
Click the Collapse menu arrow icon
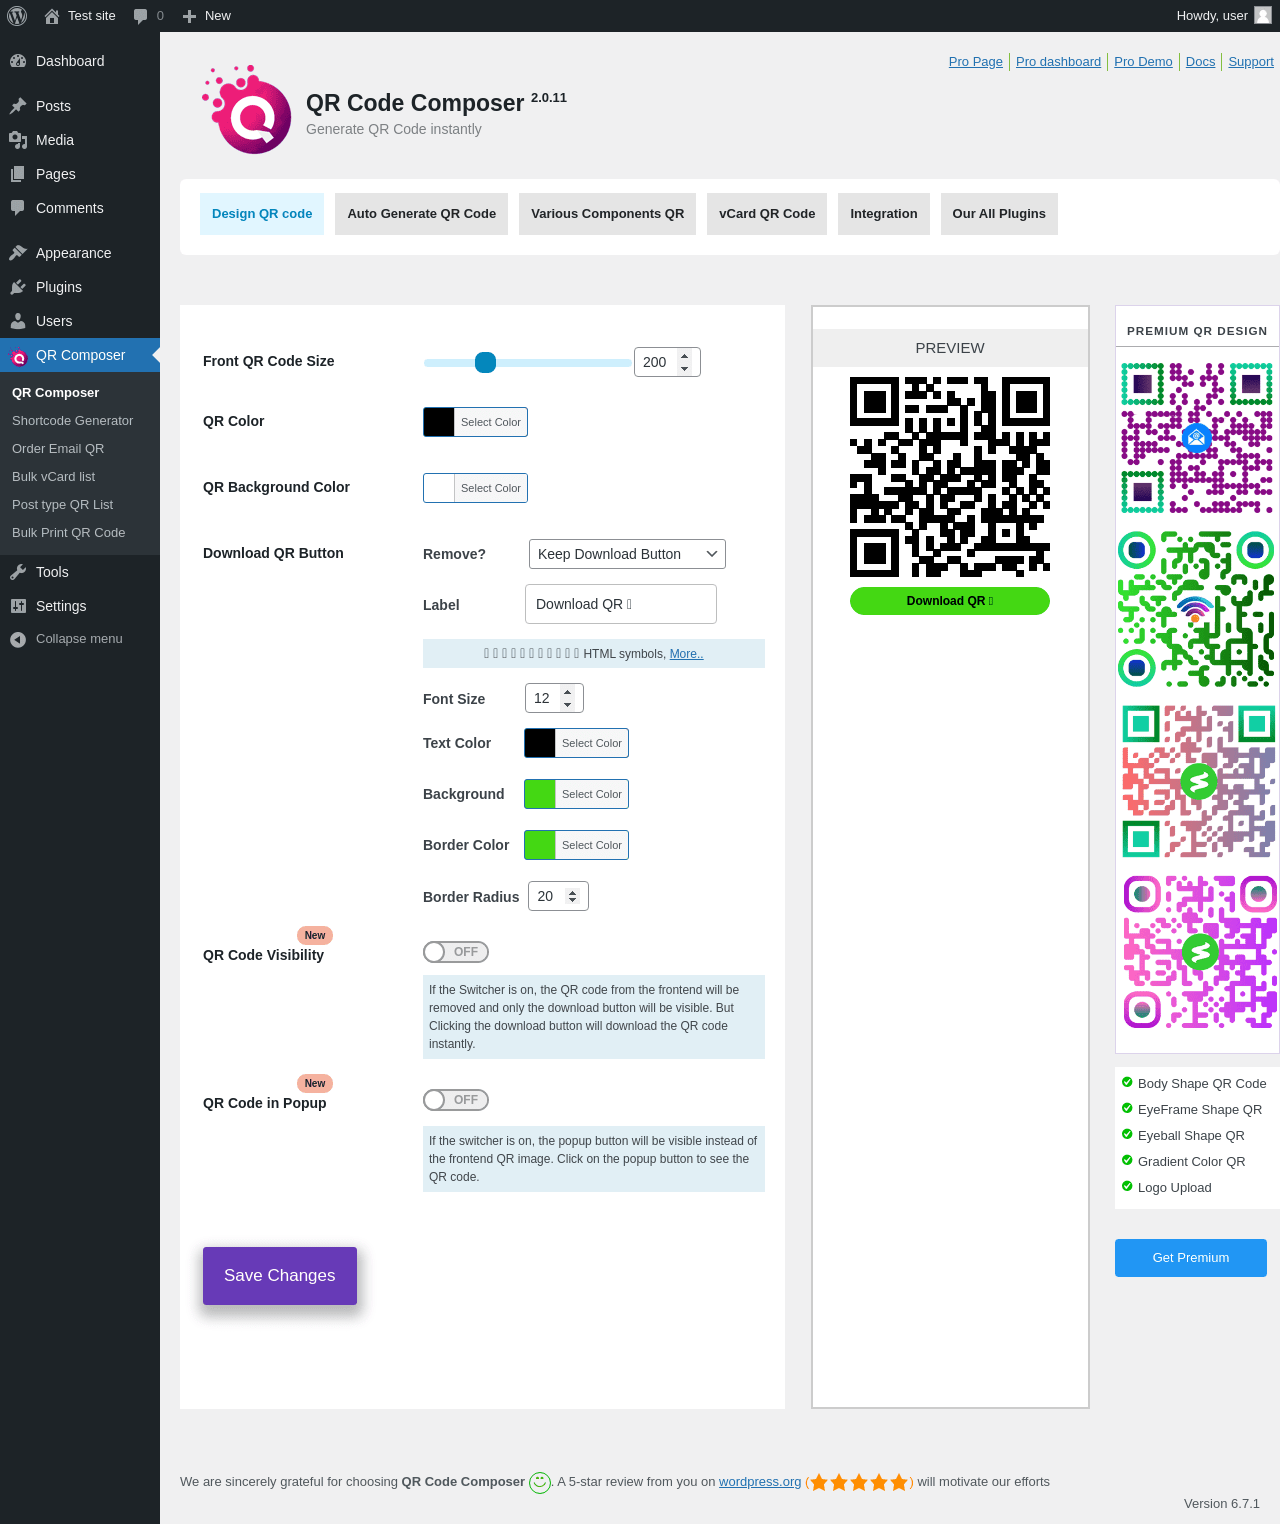point(18,640)
